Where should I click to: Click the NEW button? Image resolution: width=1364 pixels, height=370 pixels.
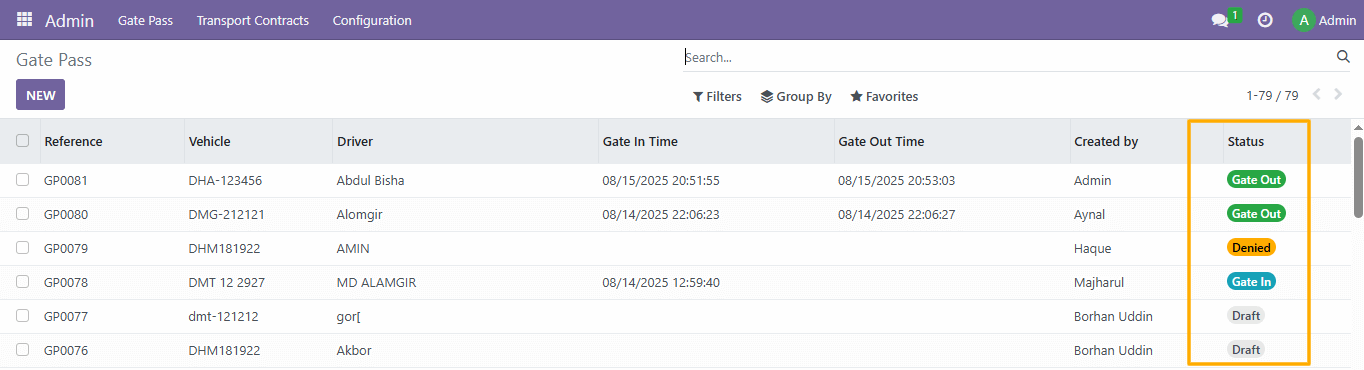[x=40, y=95]
